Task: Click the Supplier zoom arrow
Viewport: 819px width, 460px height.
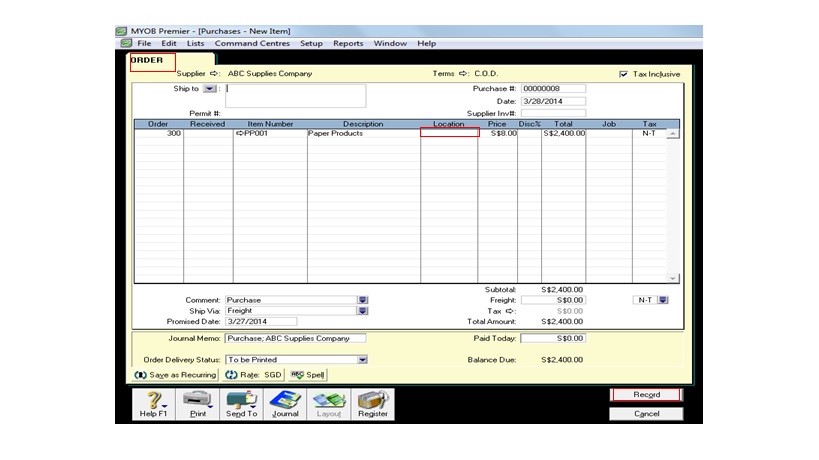Action: [215, 74]
